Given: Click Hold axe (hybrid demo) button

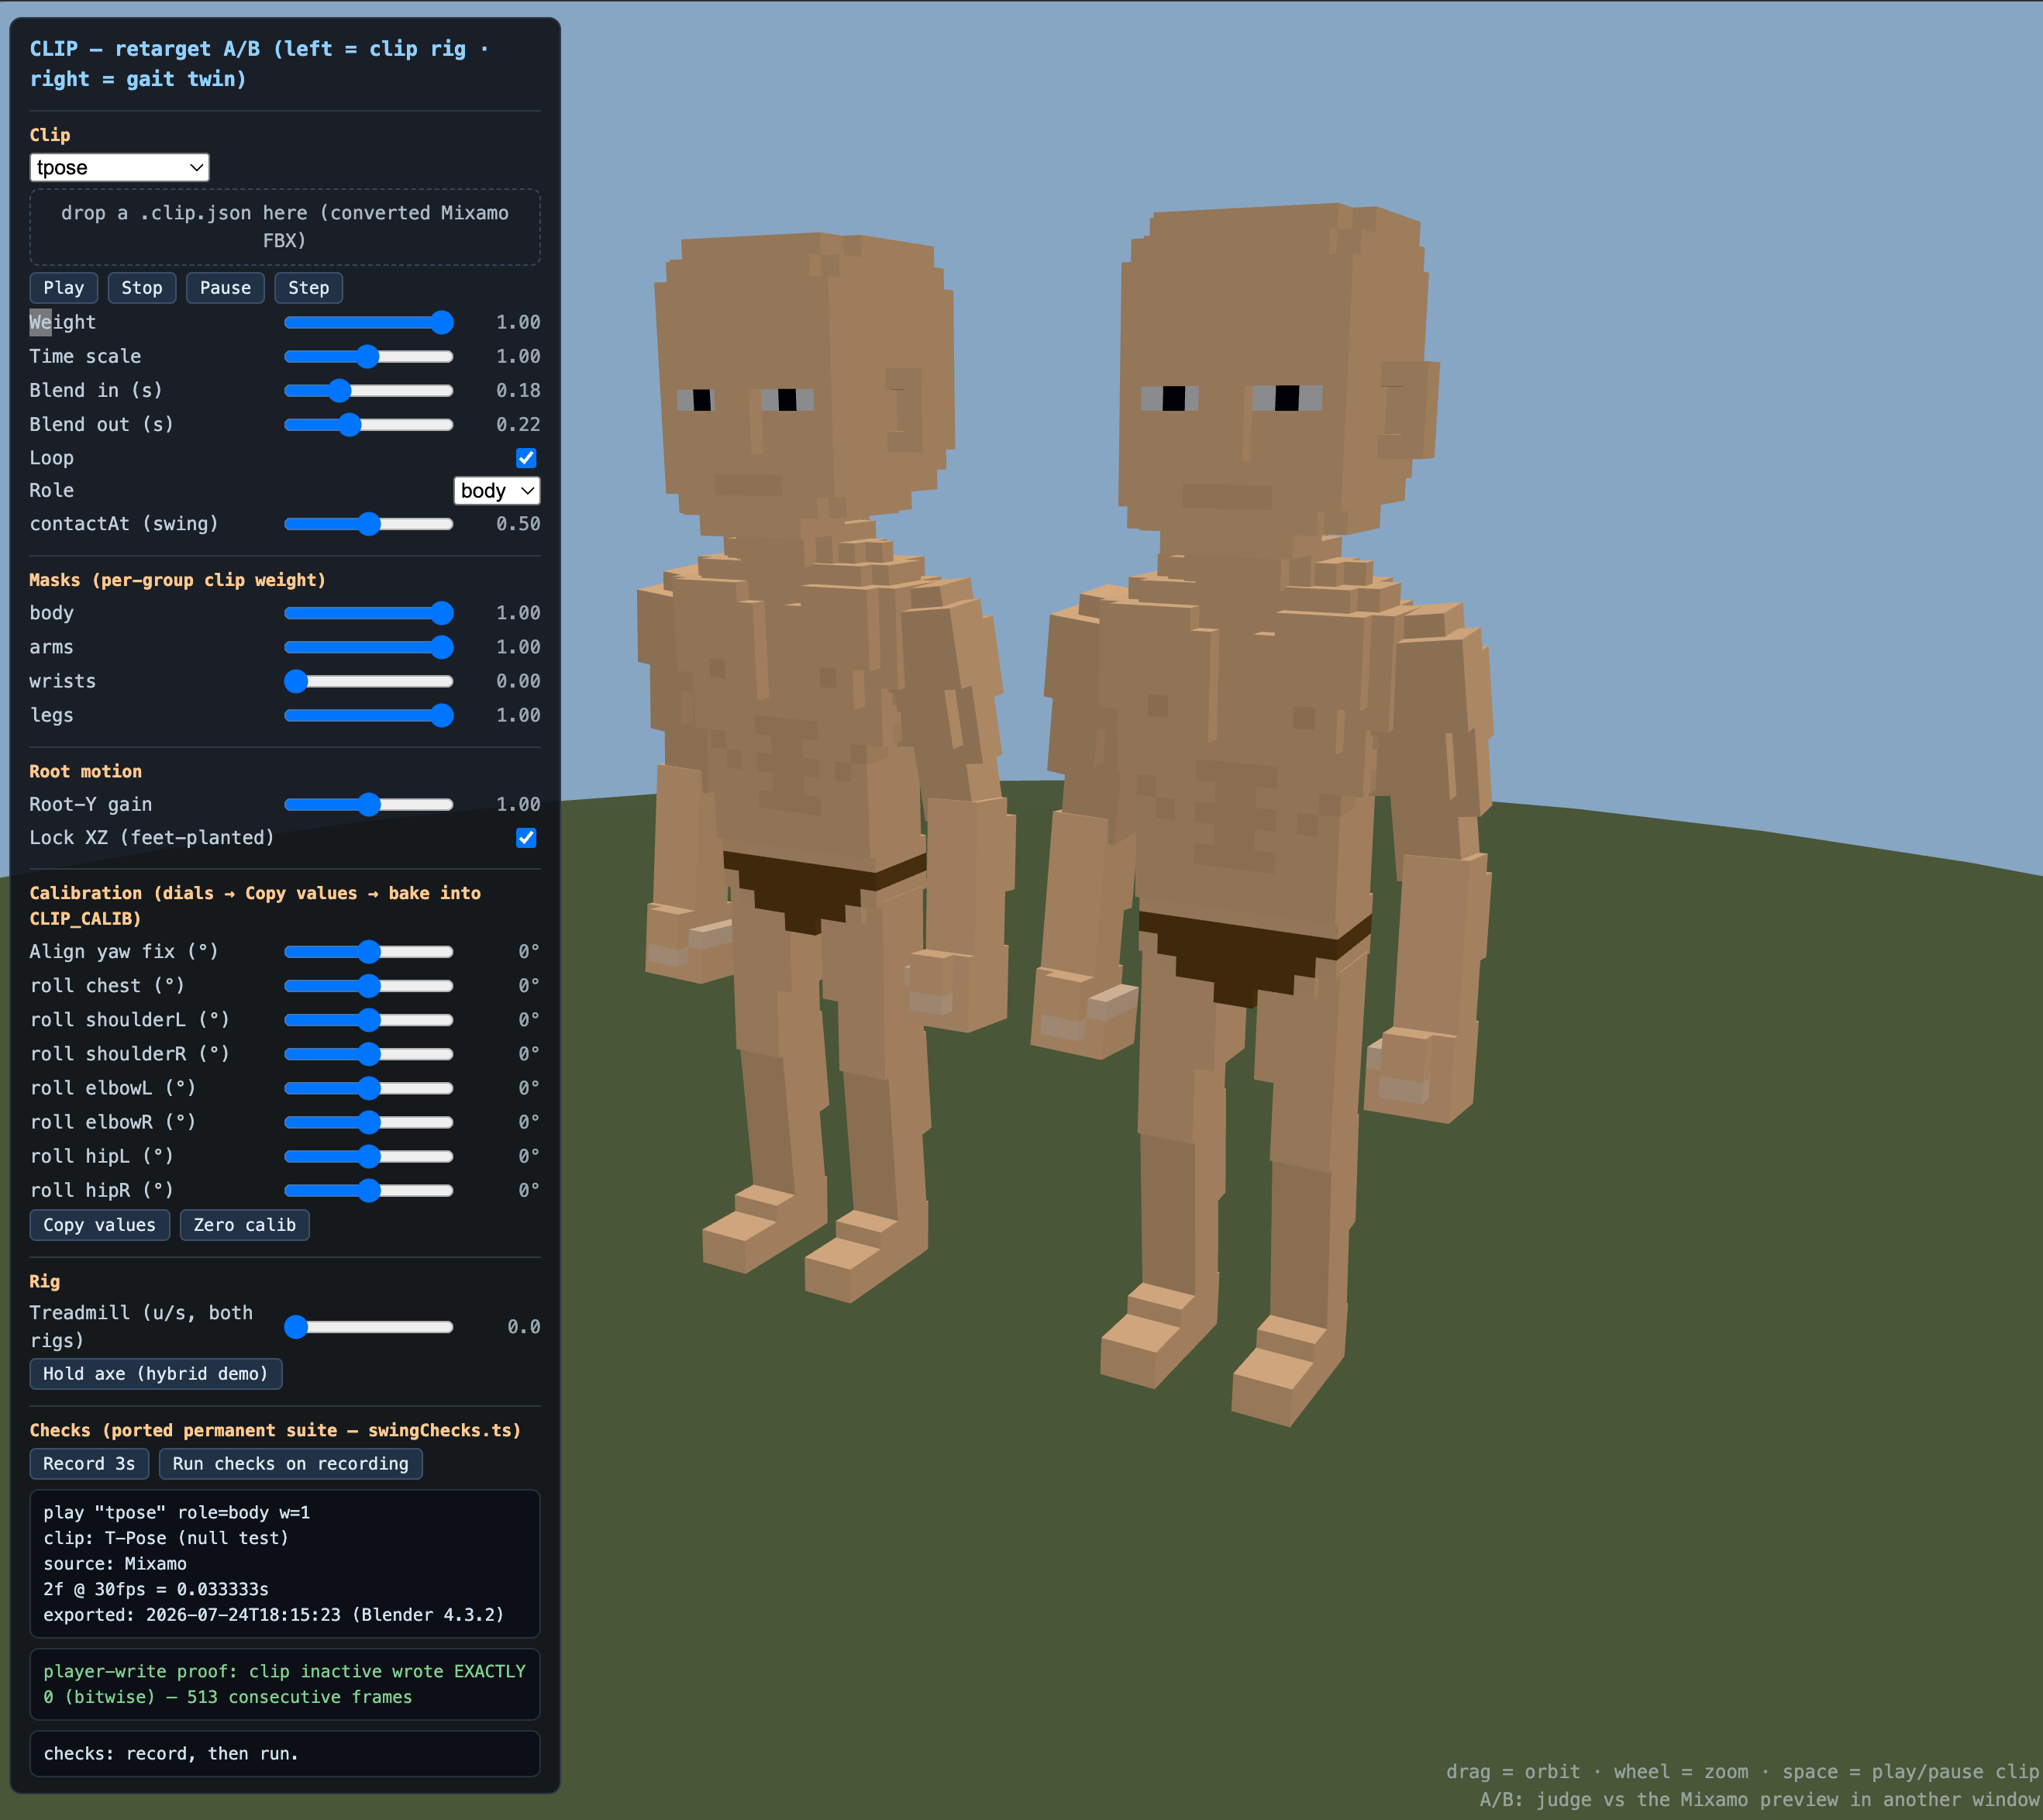Looking at the screenshot, I should point(156,1374).
